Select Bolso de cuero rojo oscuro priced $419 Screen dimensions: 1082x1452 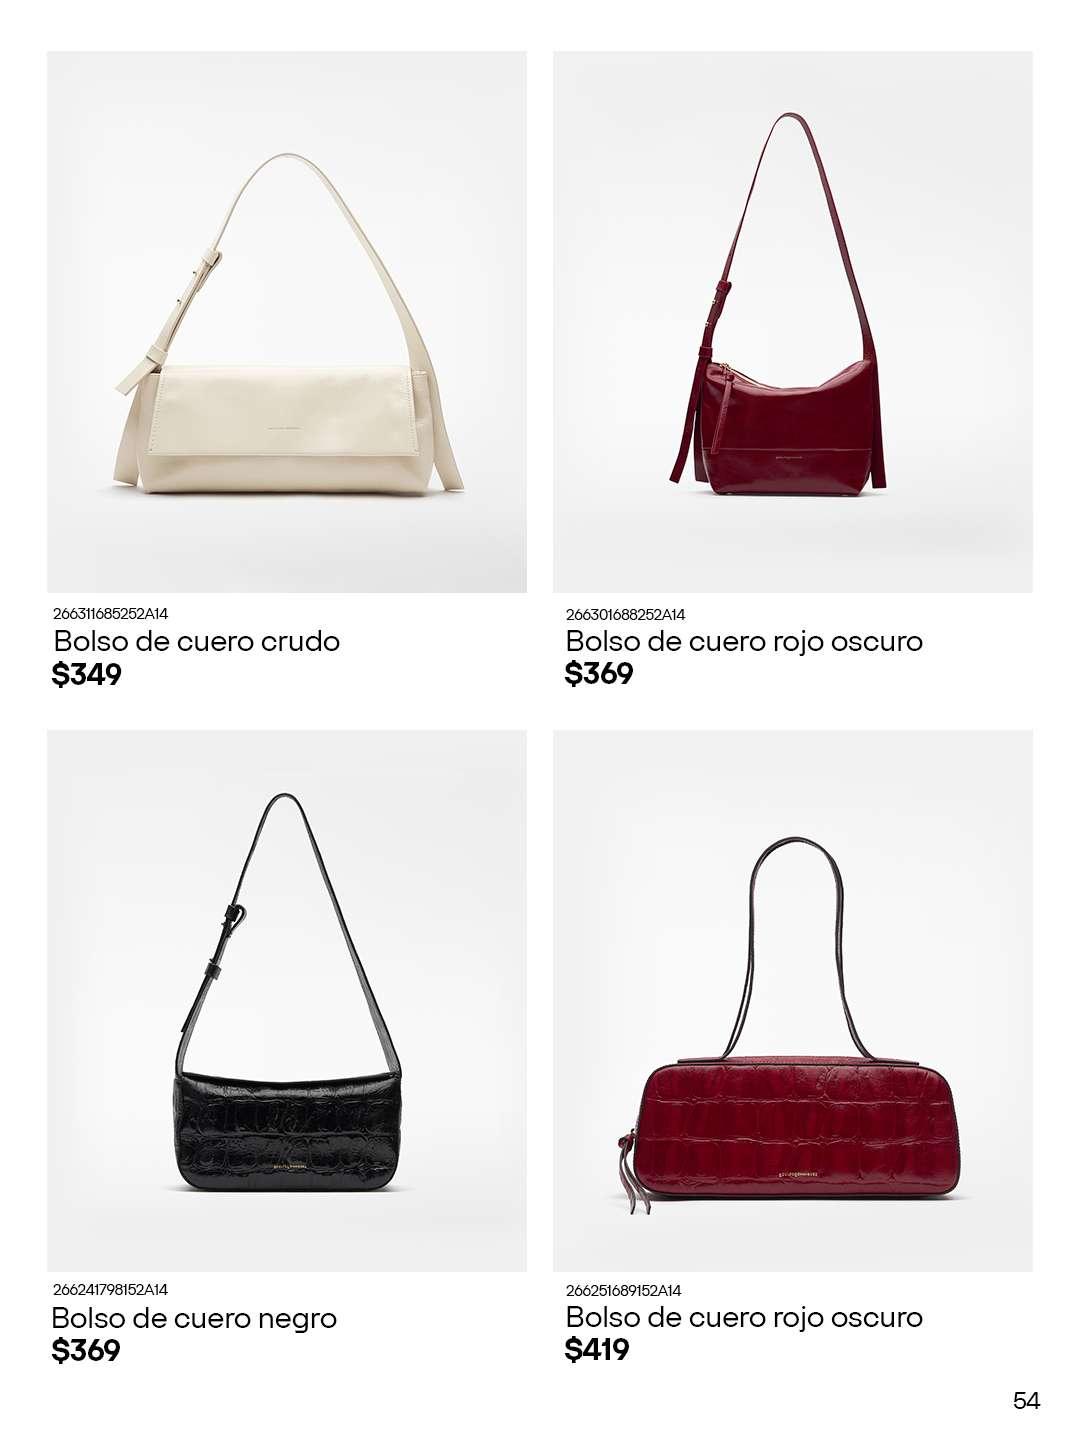(744, 1317)
